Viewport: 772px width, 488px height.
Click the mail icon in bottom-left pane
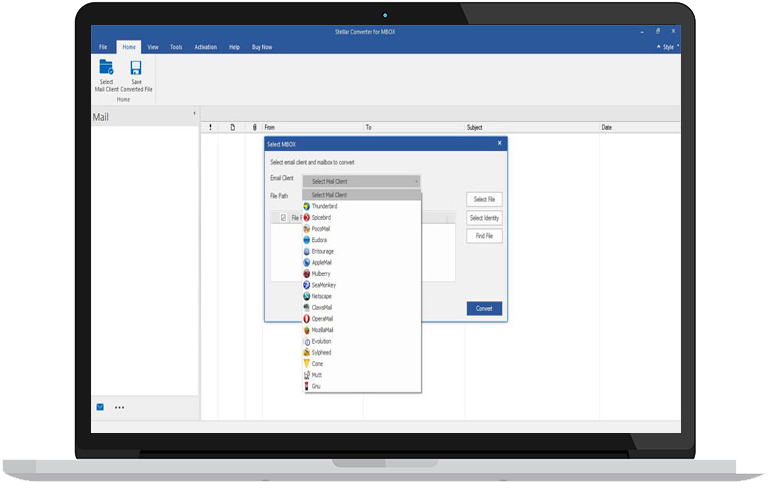(x=100, y=407)
